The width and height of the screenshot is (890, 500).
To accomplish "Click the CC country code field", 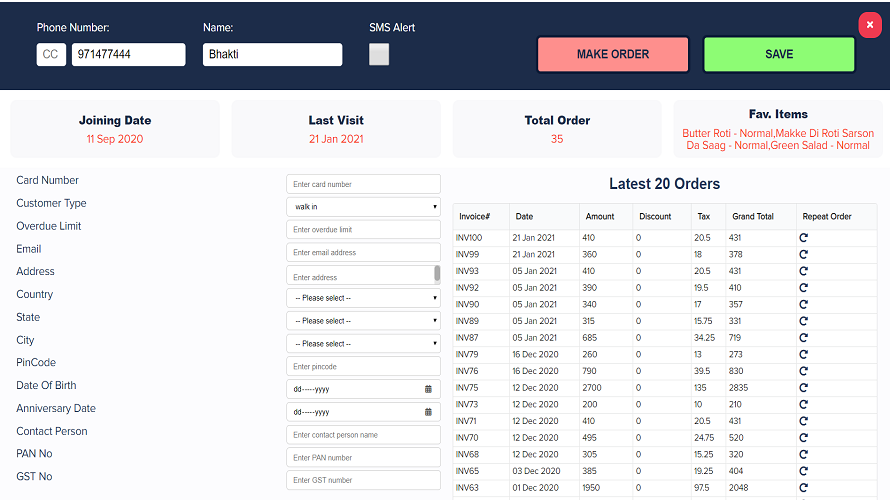I will (51, 54).
